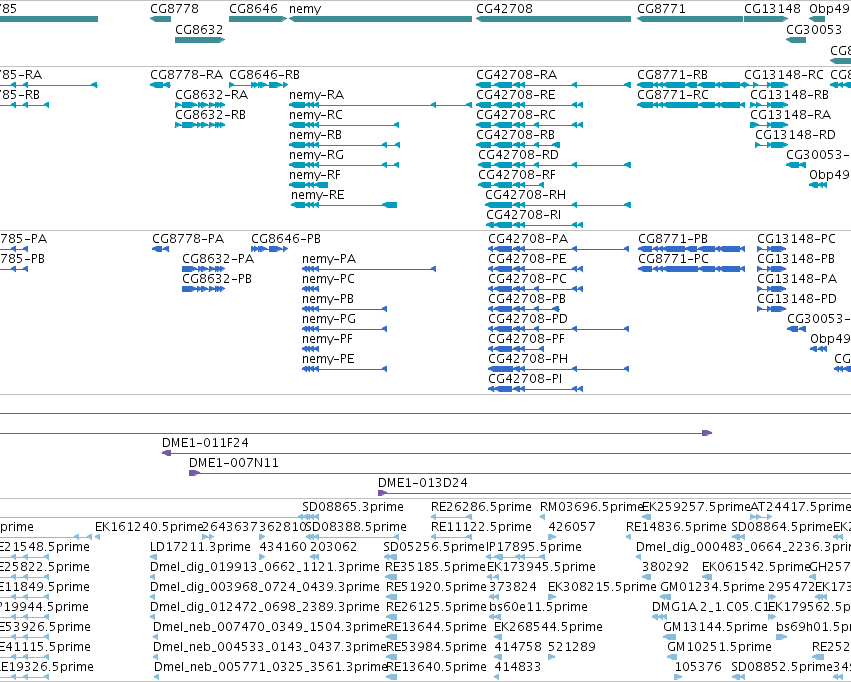This screenshot has width=851, height=682.
Task: Click the CG8646 gene label
Action: [x=253, y=9]
